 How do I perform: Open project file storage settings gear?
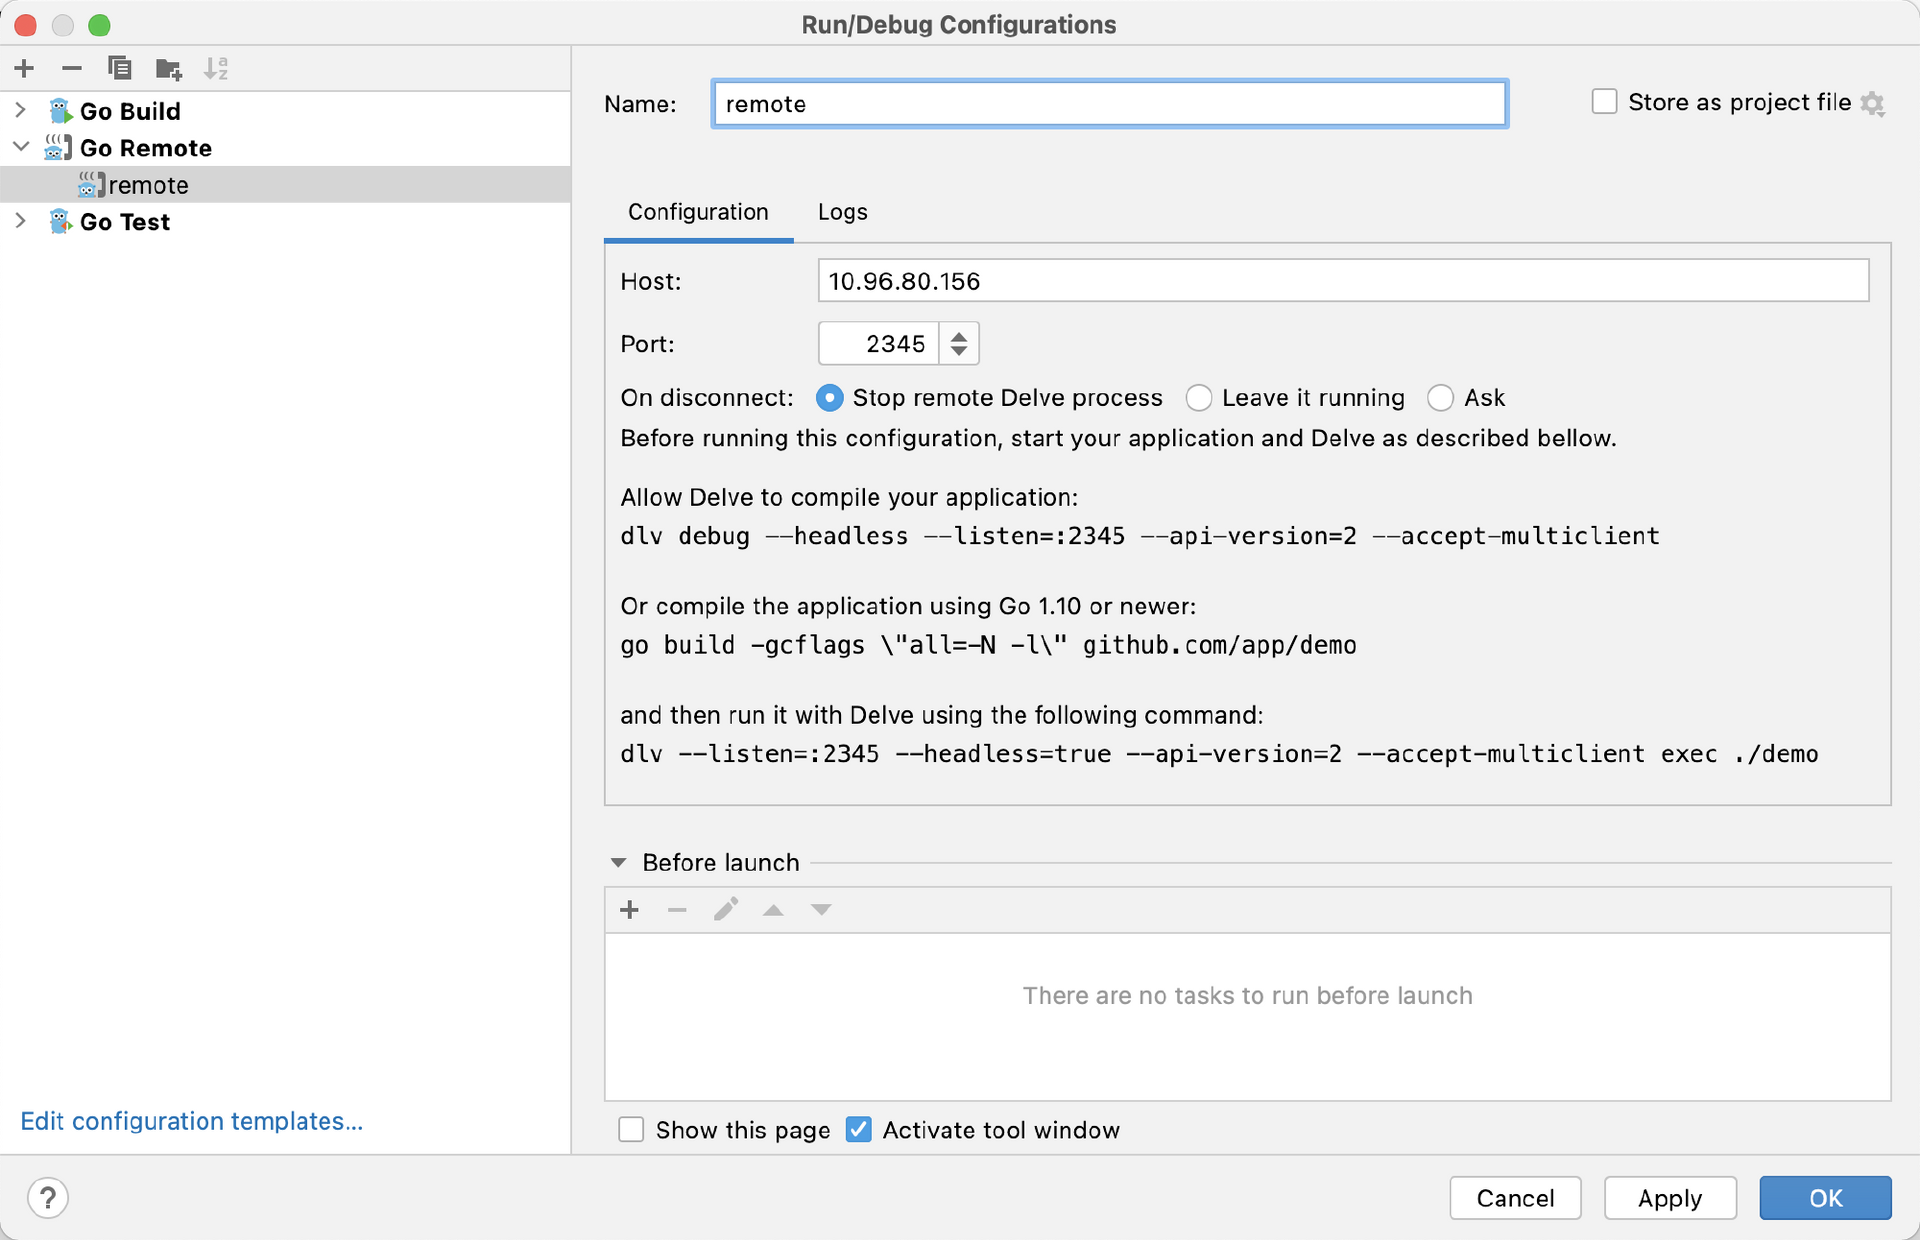click(1872, 103)
